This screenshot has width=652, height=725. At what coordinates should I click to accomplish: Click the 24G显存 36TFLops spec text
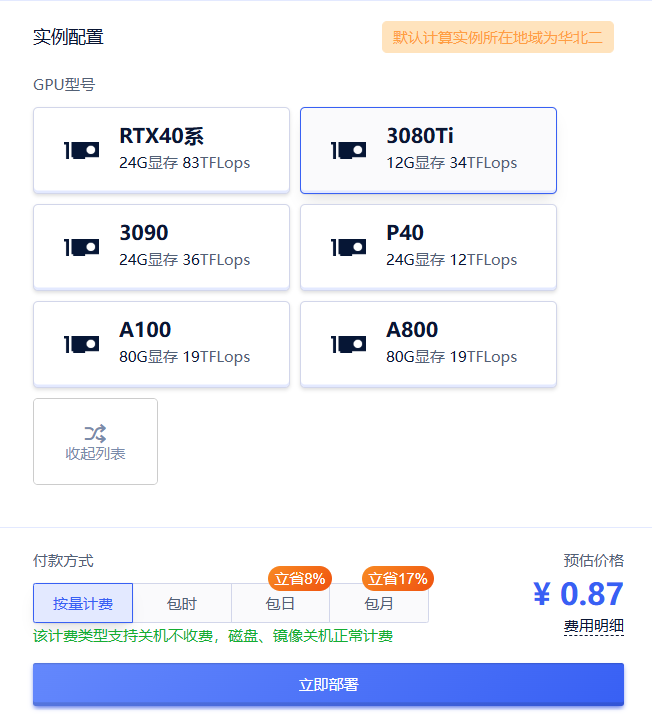185,260
